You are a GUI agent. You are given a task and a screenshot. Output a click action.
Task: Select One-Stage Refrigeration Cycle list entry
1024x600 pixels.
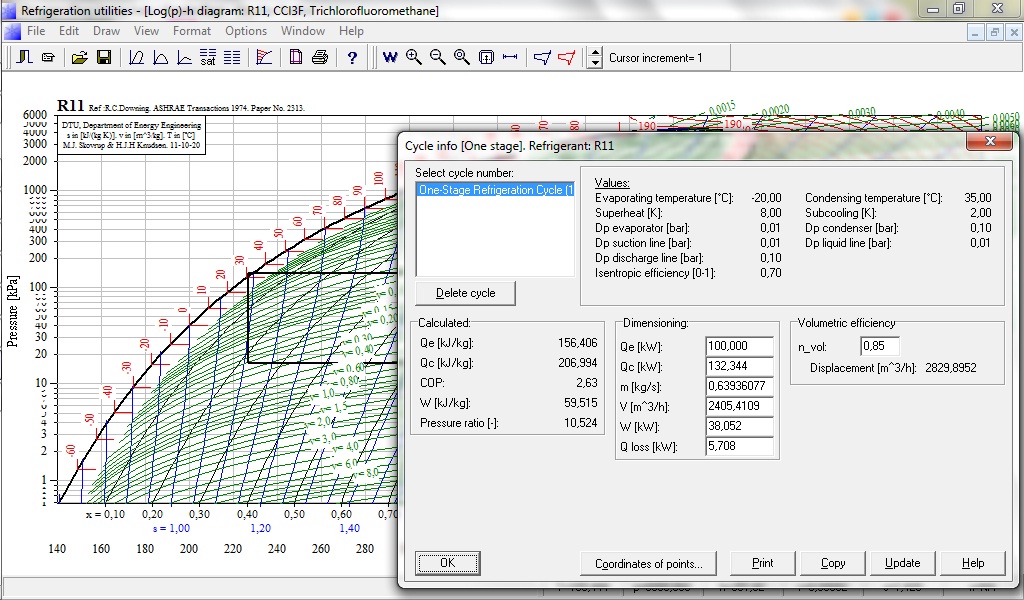(495, 190)
